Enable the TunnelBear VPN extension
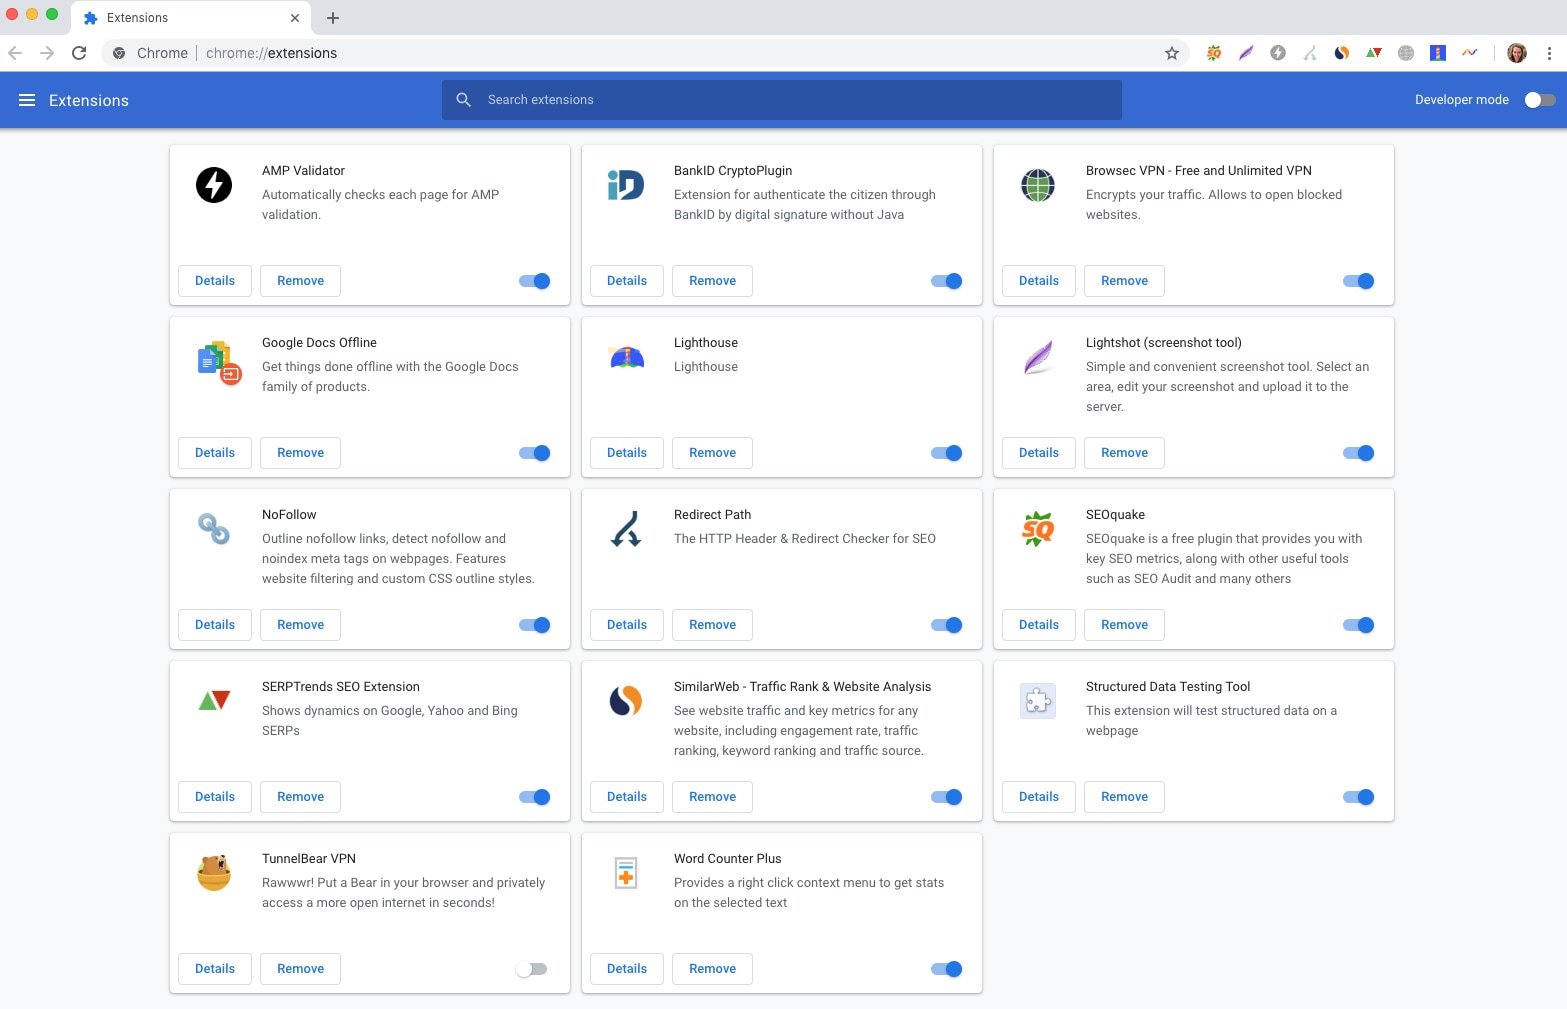This screenshot has width=1567, height=1009. click(x=531, y=969)
